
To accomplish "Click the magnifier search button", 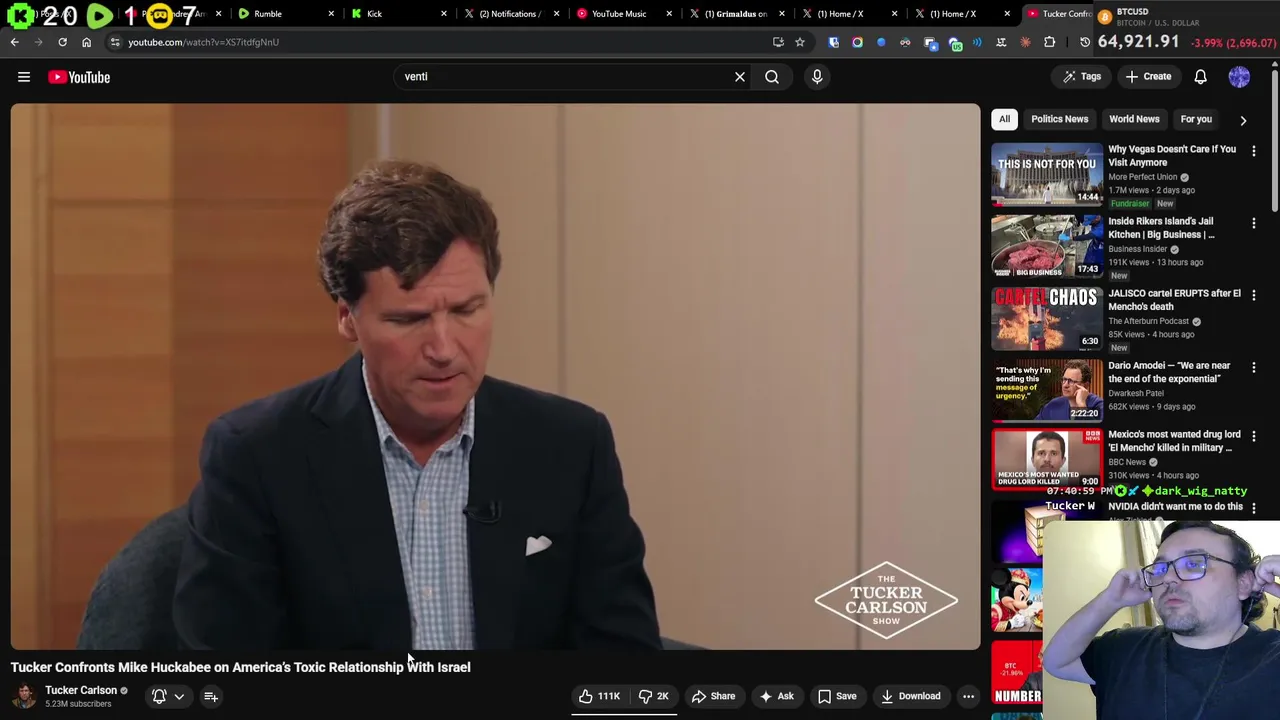I will click(772, 77).
